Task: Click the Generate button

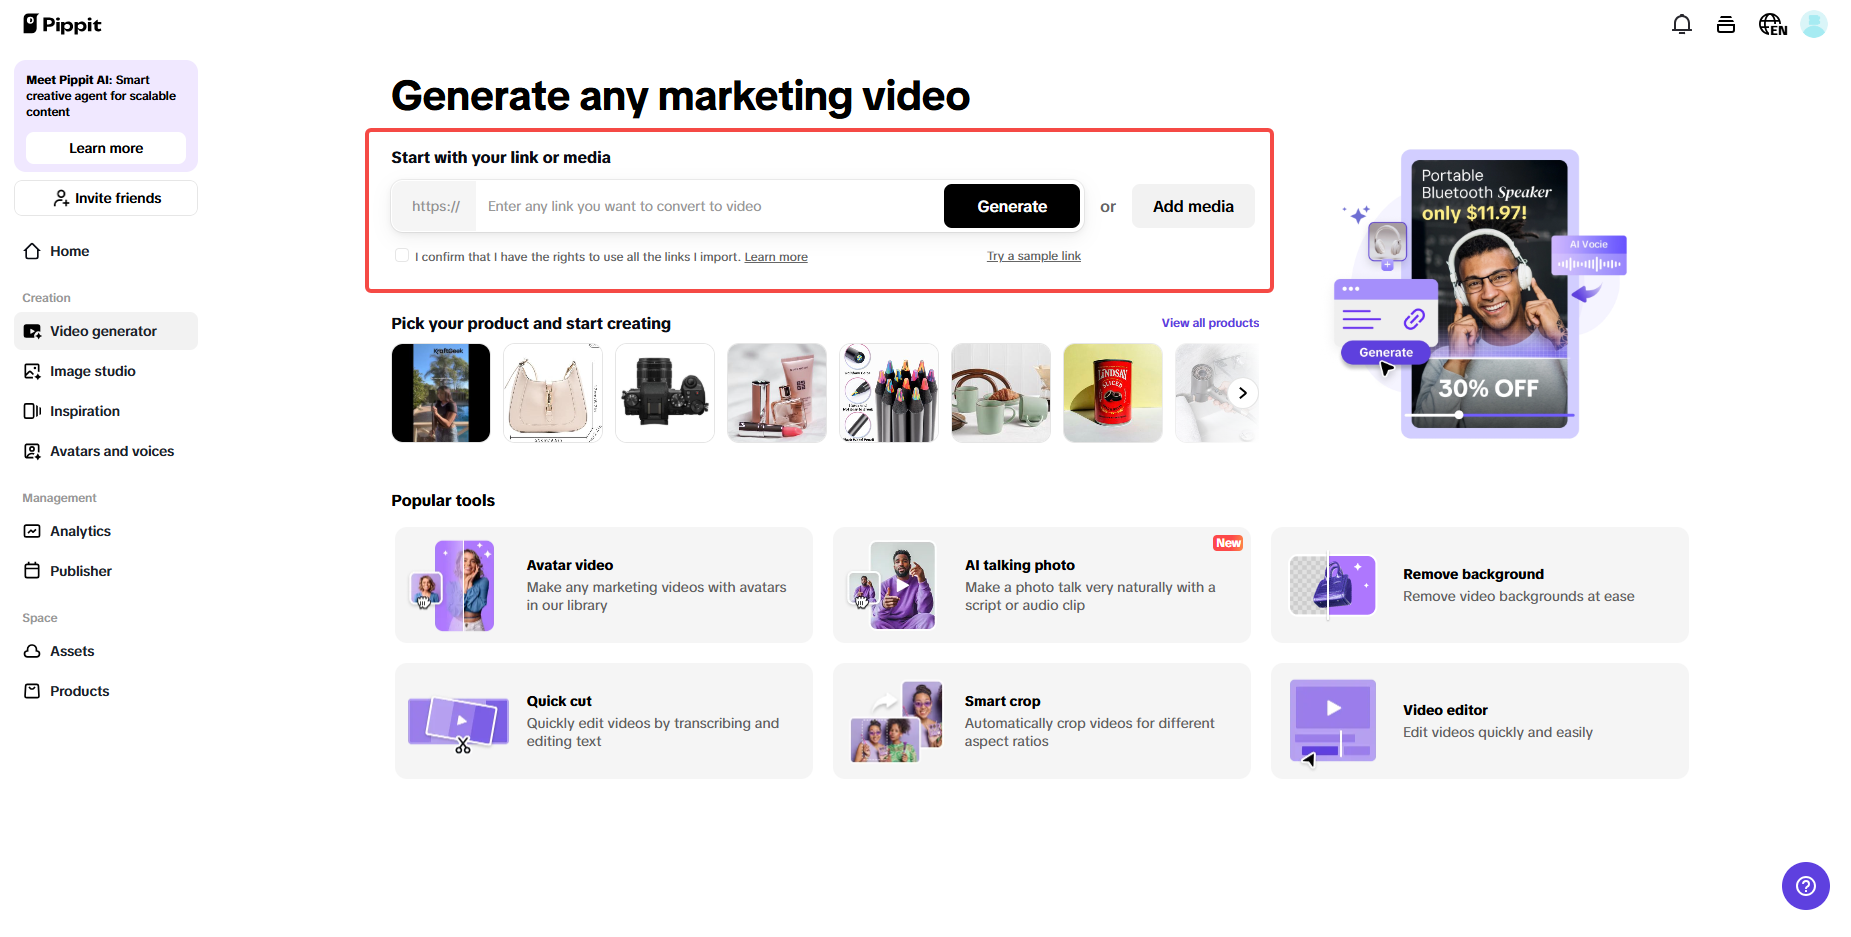Action: [1011, 206]
